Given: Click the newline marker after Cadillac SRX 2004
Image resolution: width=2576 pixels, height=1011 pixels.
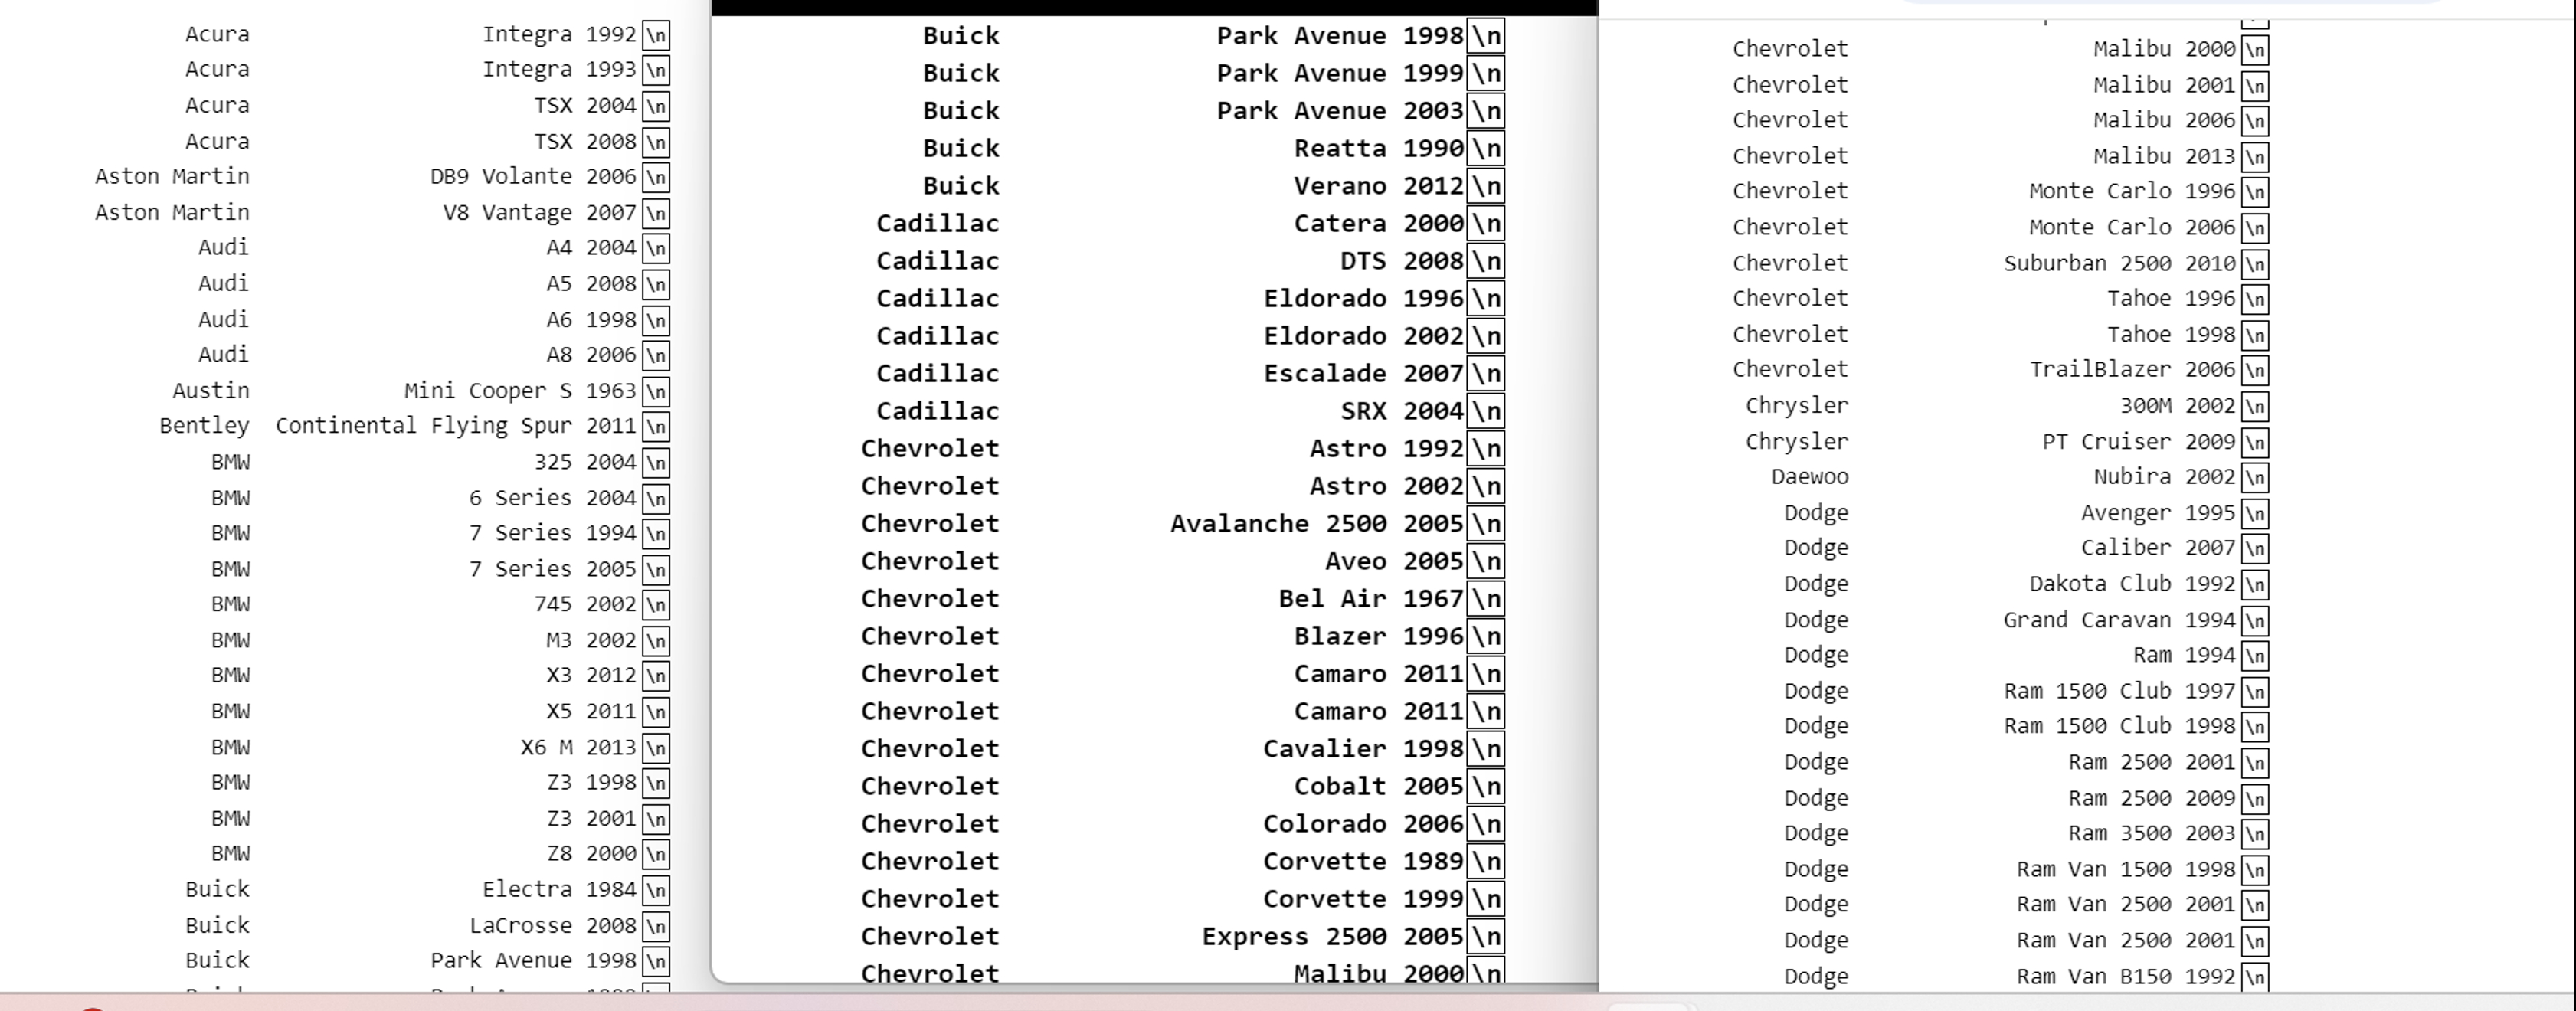Looking at the screenshot, I should (1487, 410).
